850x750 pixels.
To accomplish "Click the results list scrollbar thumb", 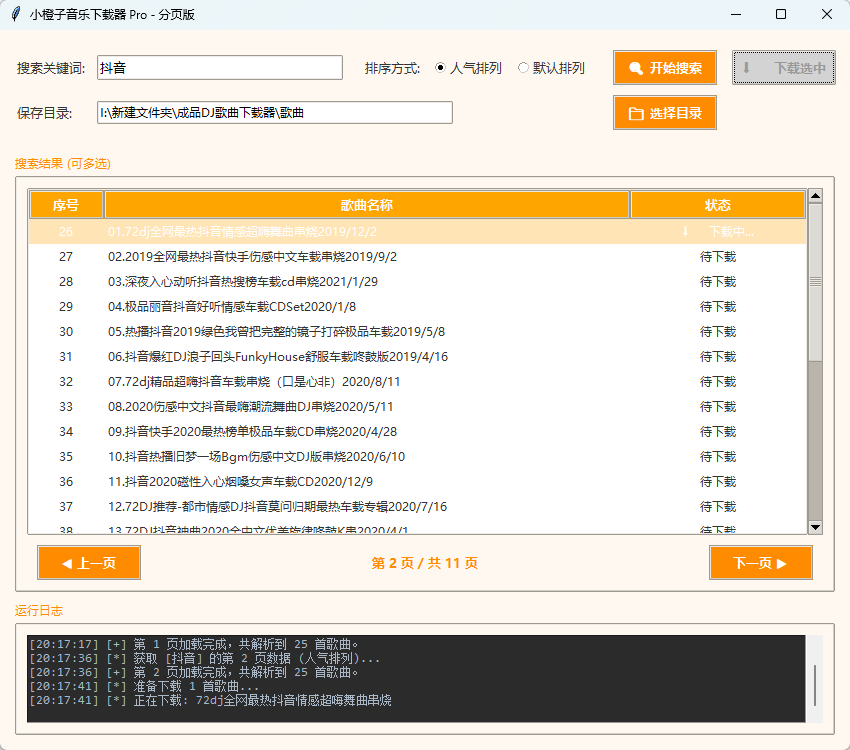I will tap(815, 282).
